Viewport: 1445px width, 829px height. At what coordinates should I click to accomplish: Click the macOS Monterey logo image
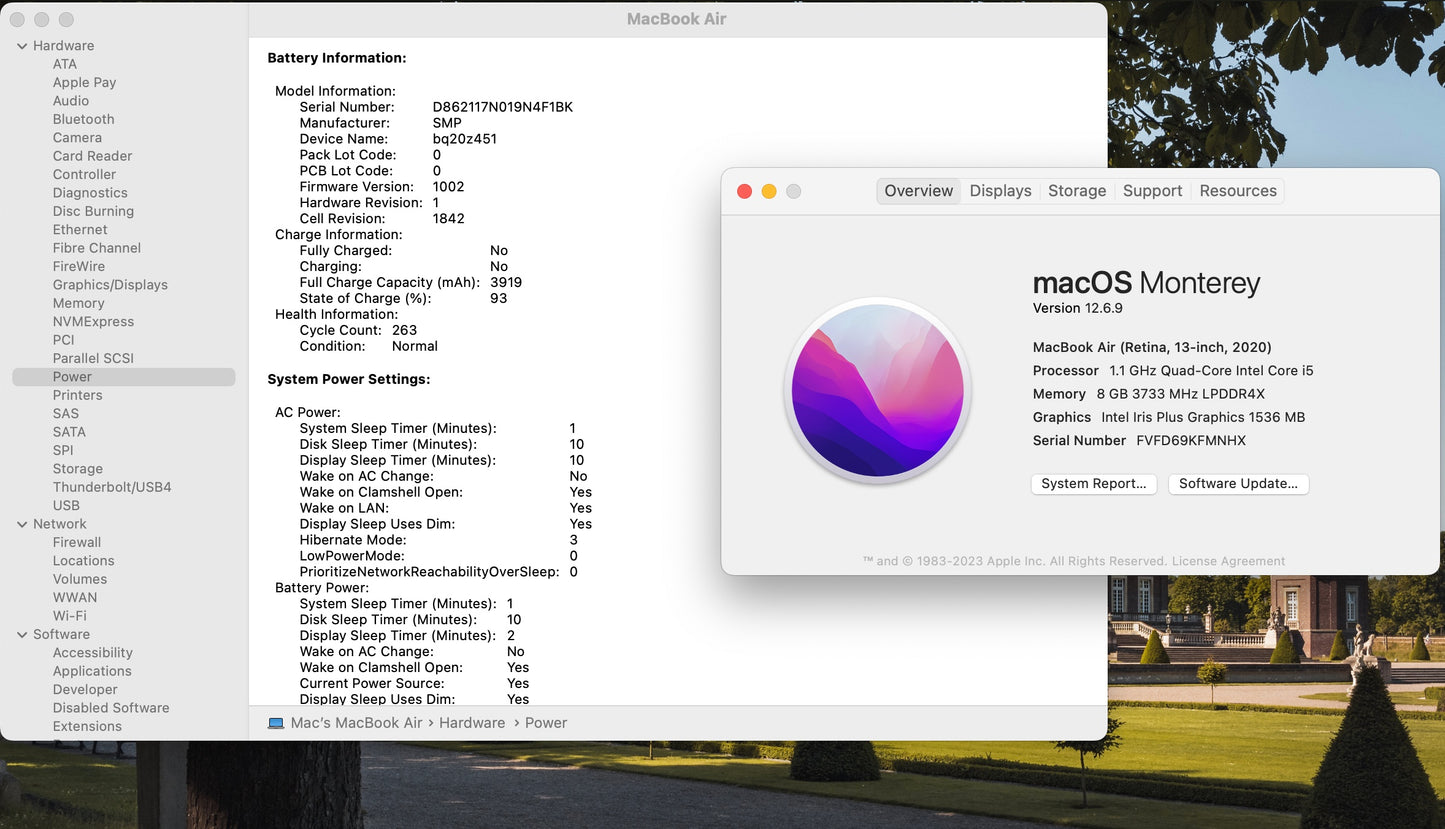pos(877,390)
